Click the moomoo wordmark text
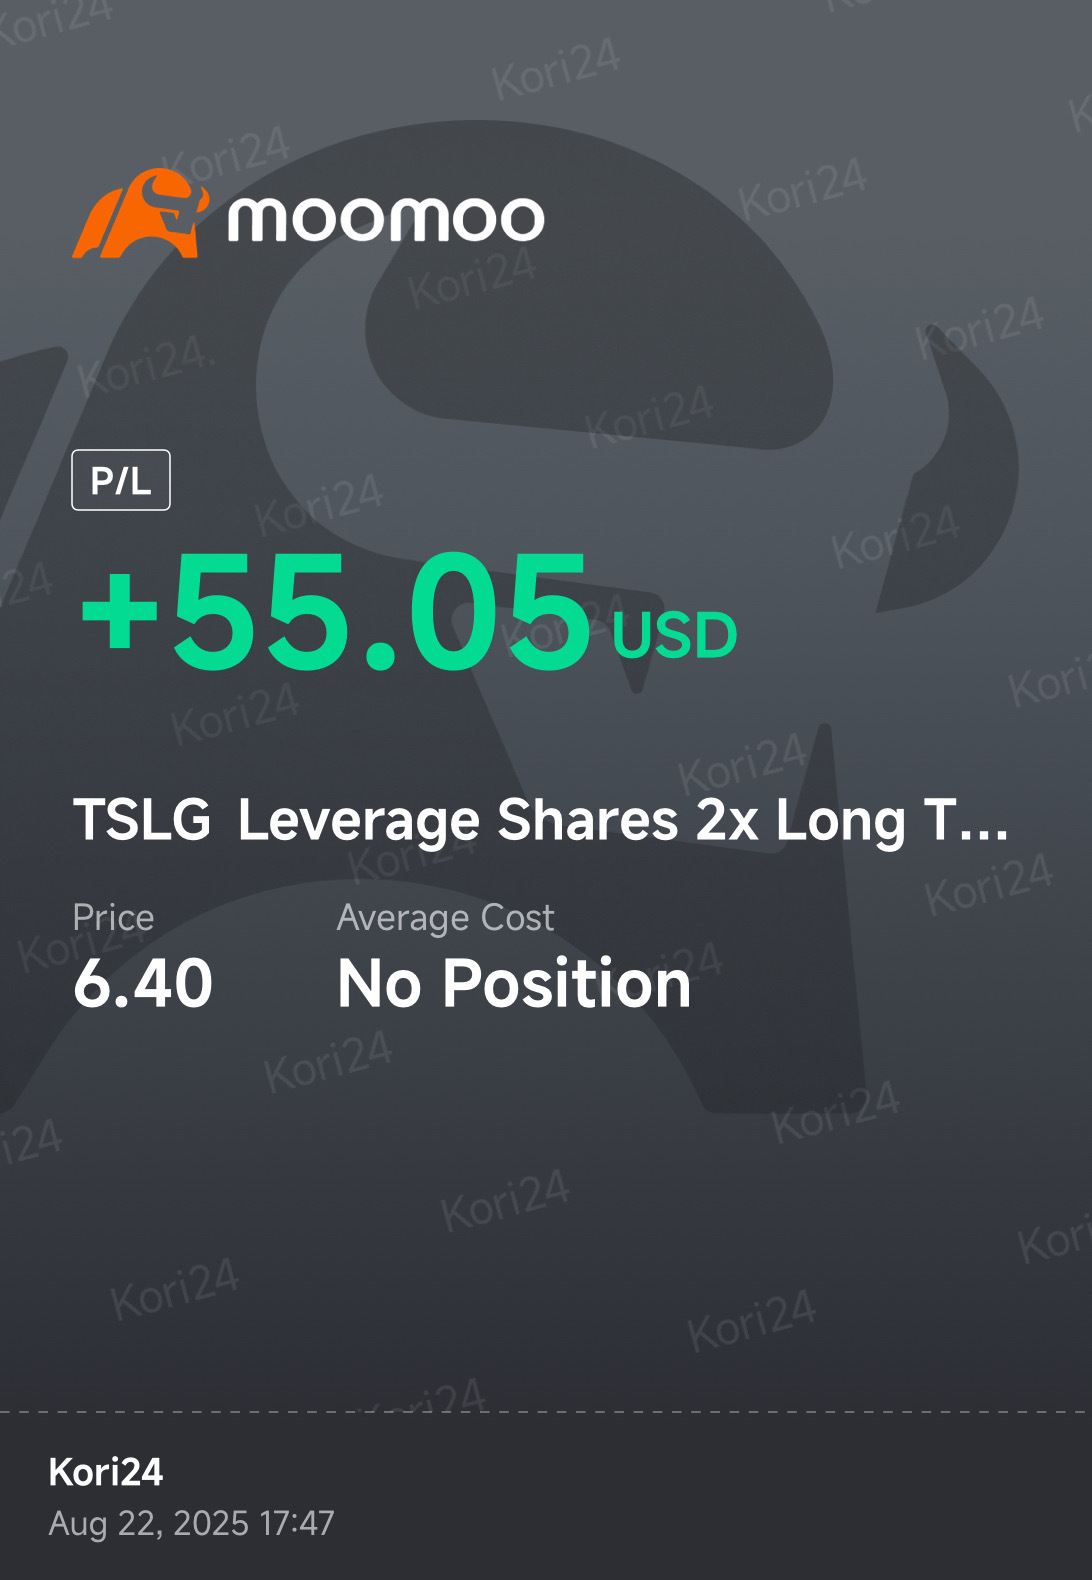Viewport: 1092px width, 1580px height. click(386, 218)
